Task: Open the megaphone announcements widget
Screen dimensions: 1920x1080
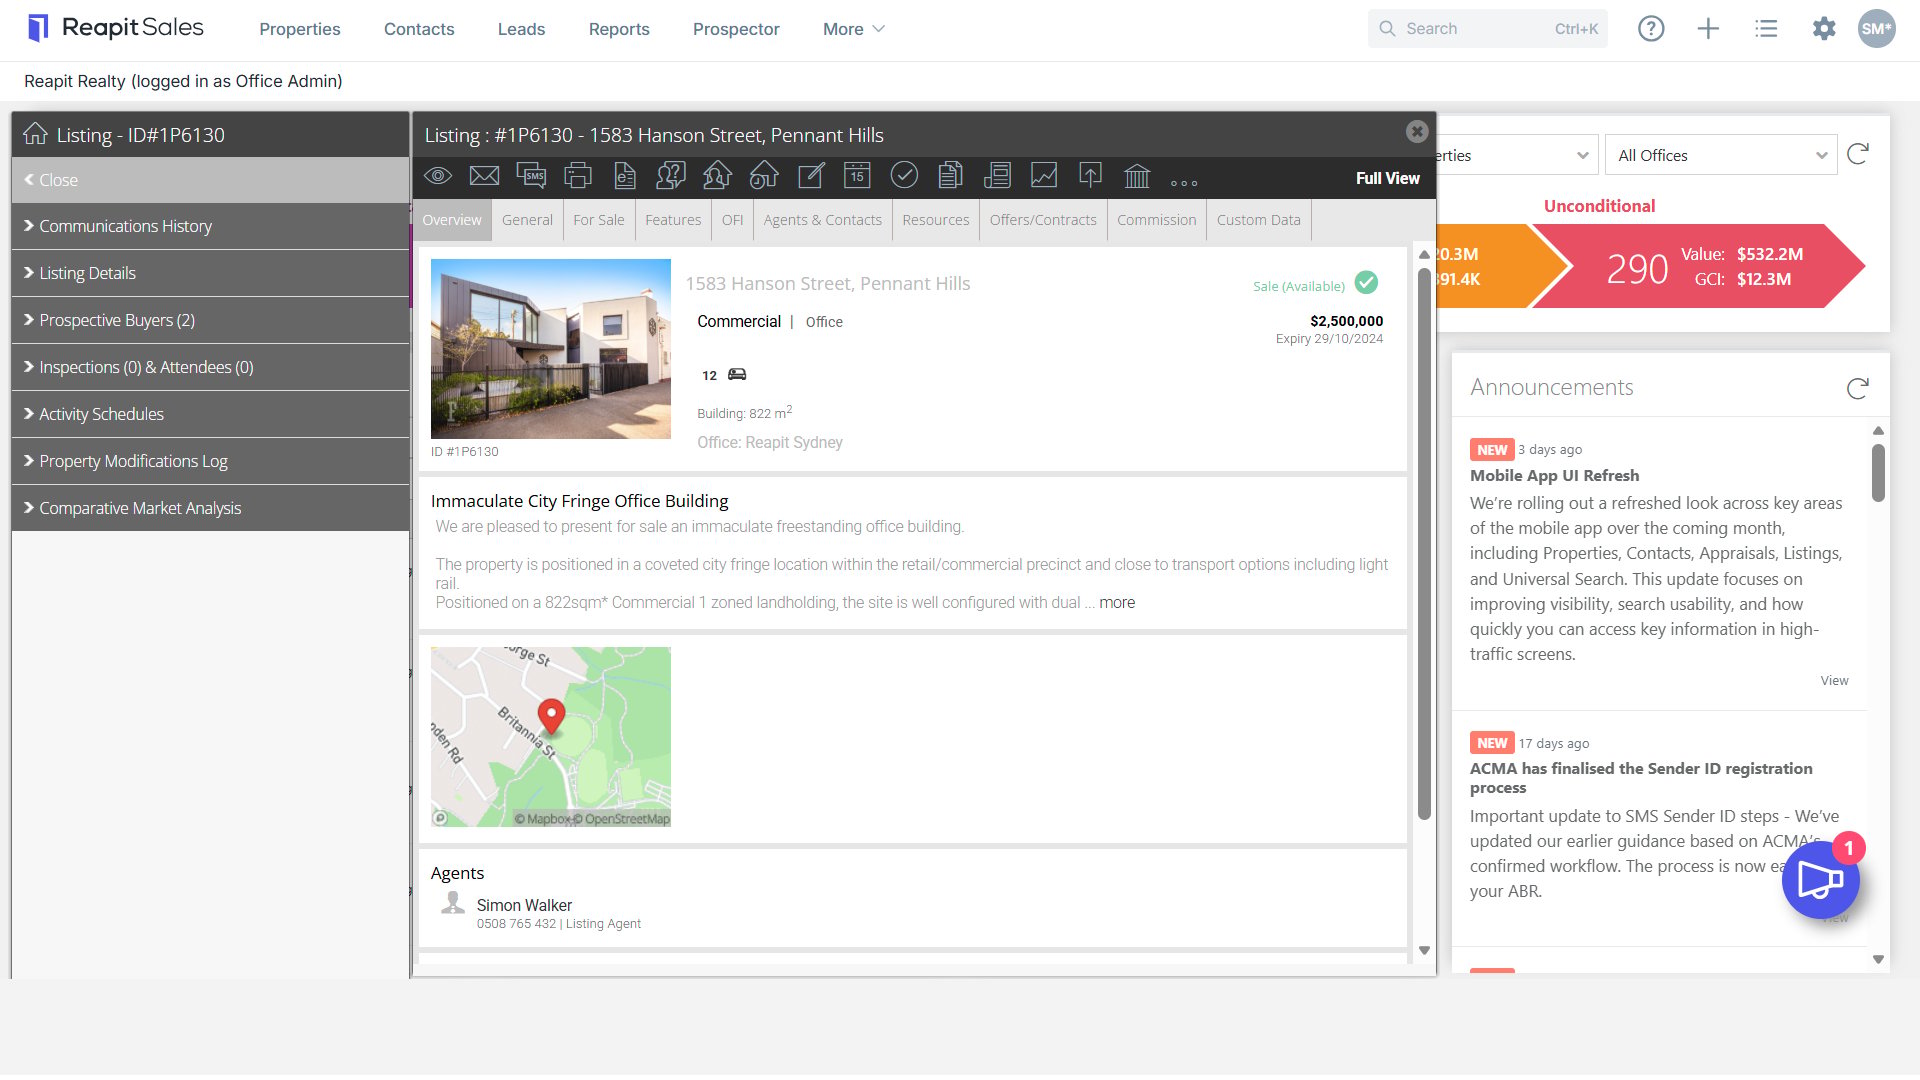Action: (1820, 880)
